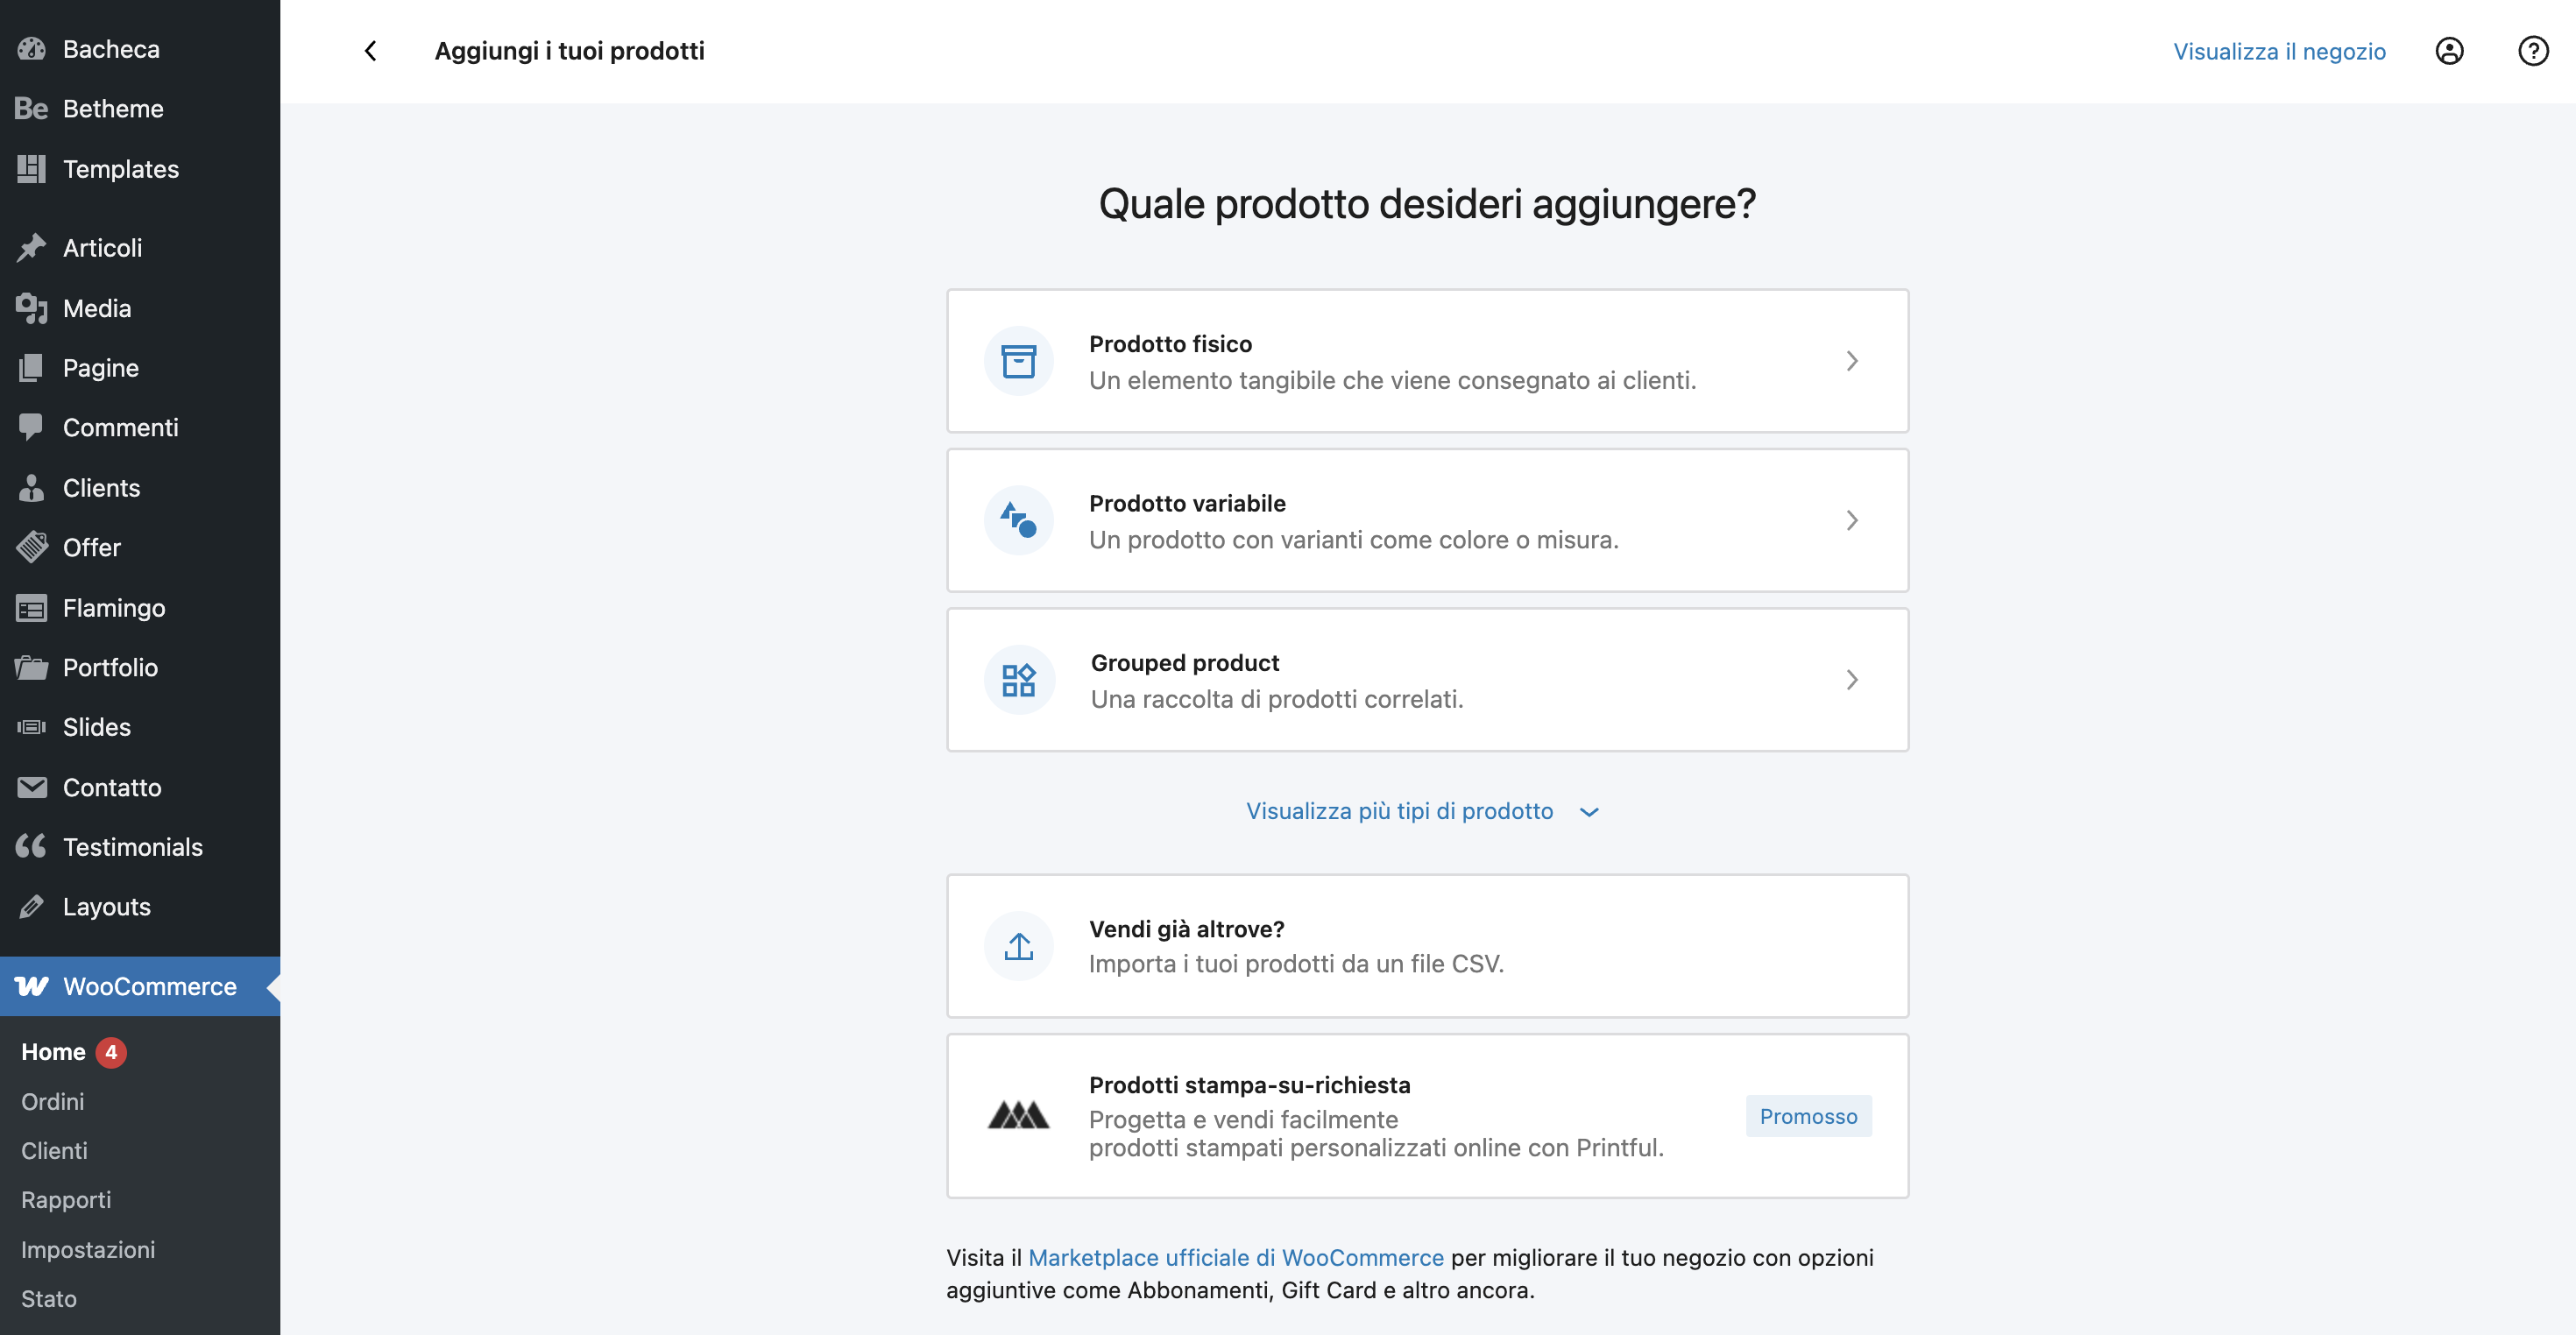The image size is (2576, 1335).
Task: Open Ordini in WooCommerce submenu
Action: 53,1101
